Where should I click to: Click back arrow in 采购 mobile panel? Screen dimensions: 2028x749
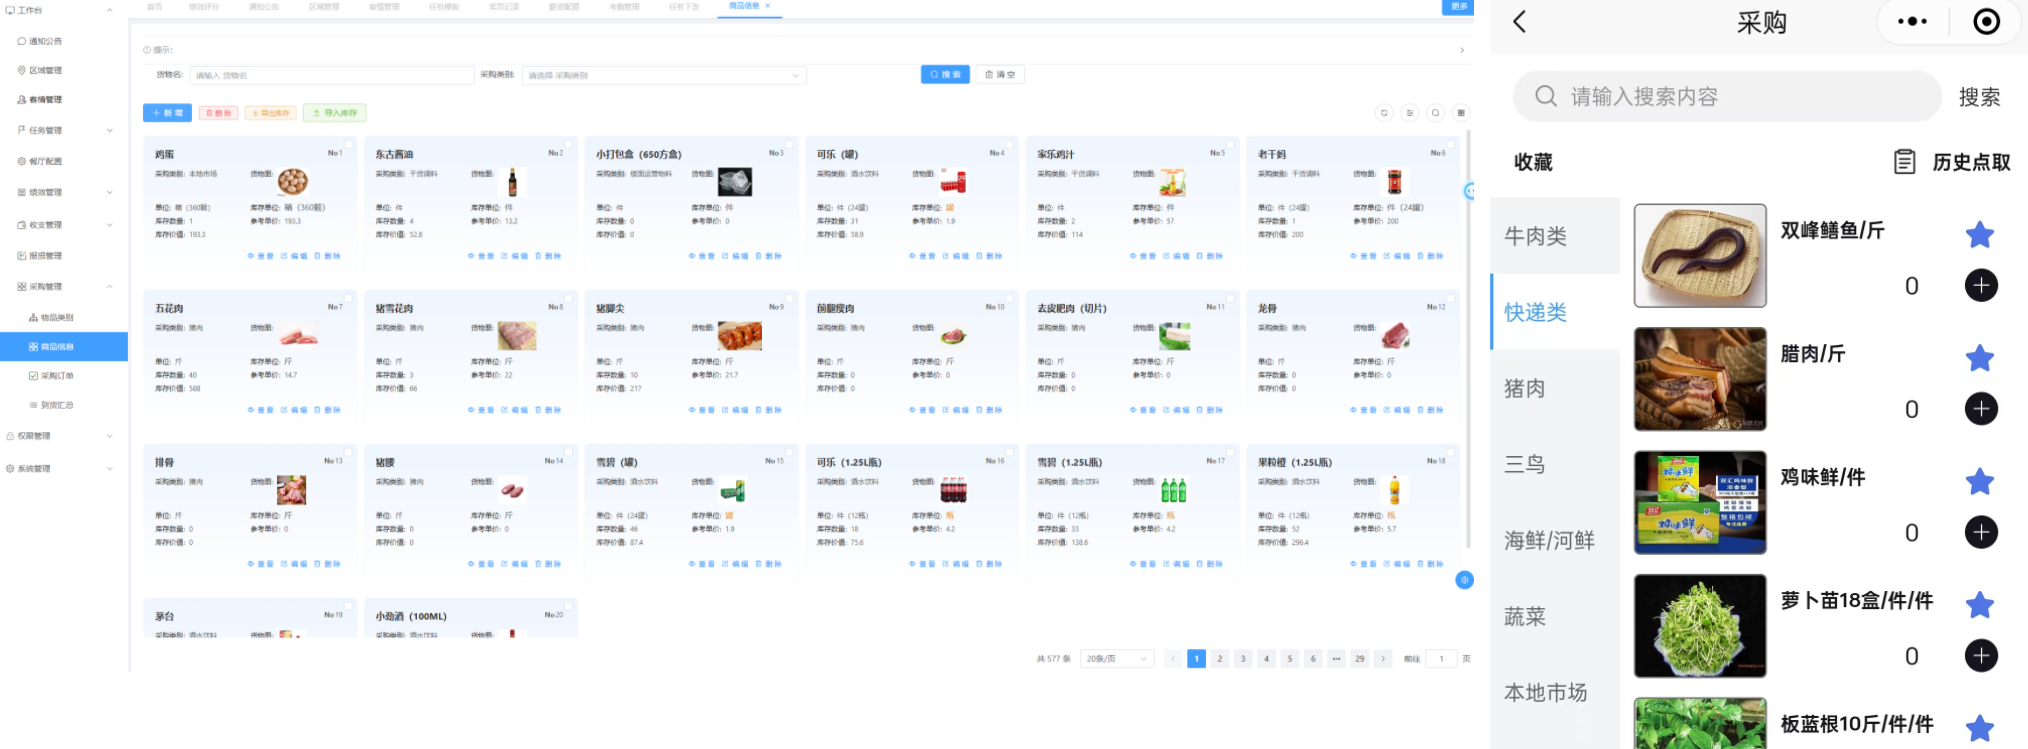coord(1519,22)
